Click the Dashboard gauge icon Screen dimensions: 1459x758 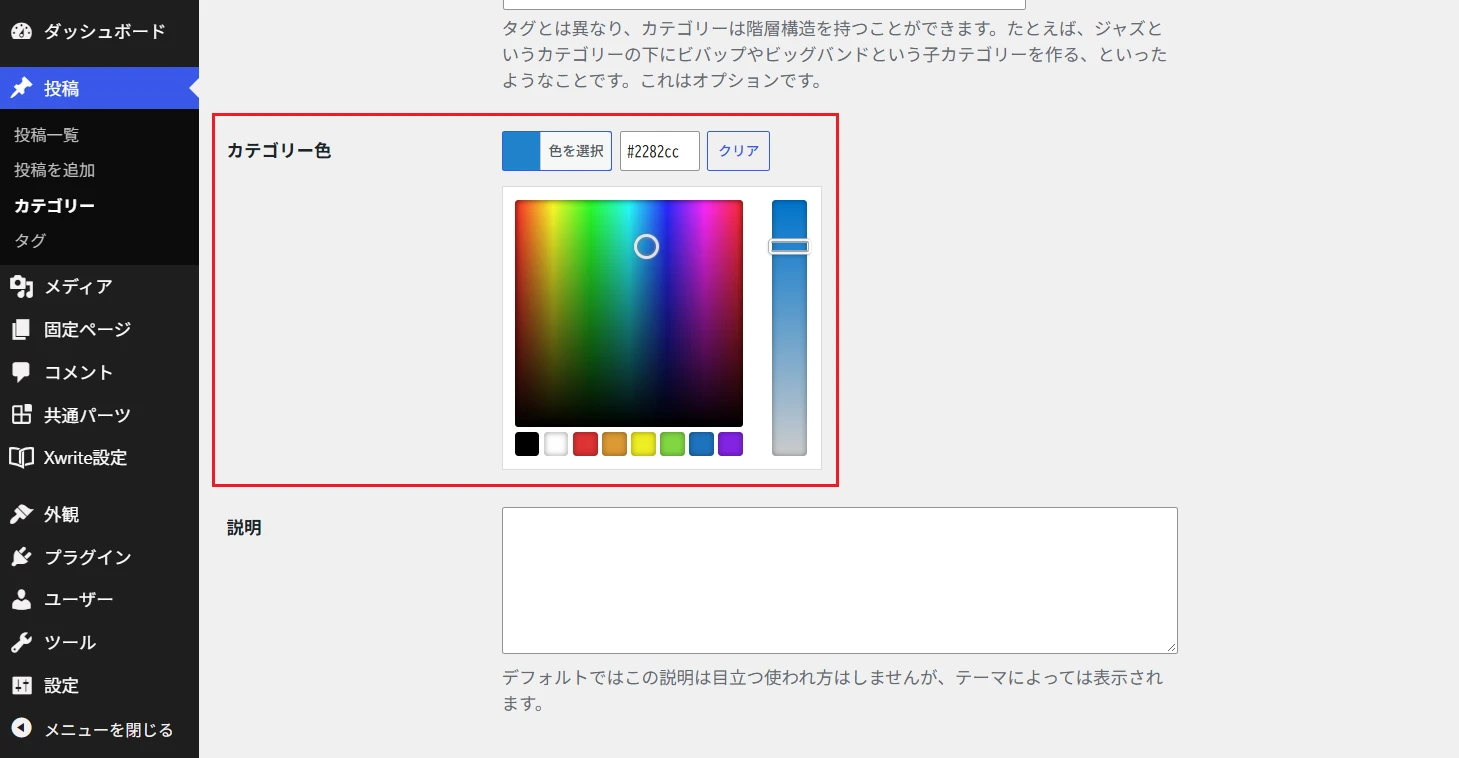click(22, 31)
